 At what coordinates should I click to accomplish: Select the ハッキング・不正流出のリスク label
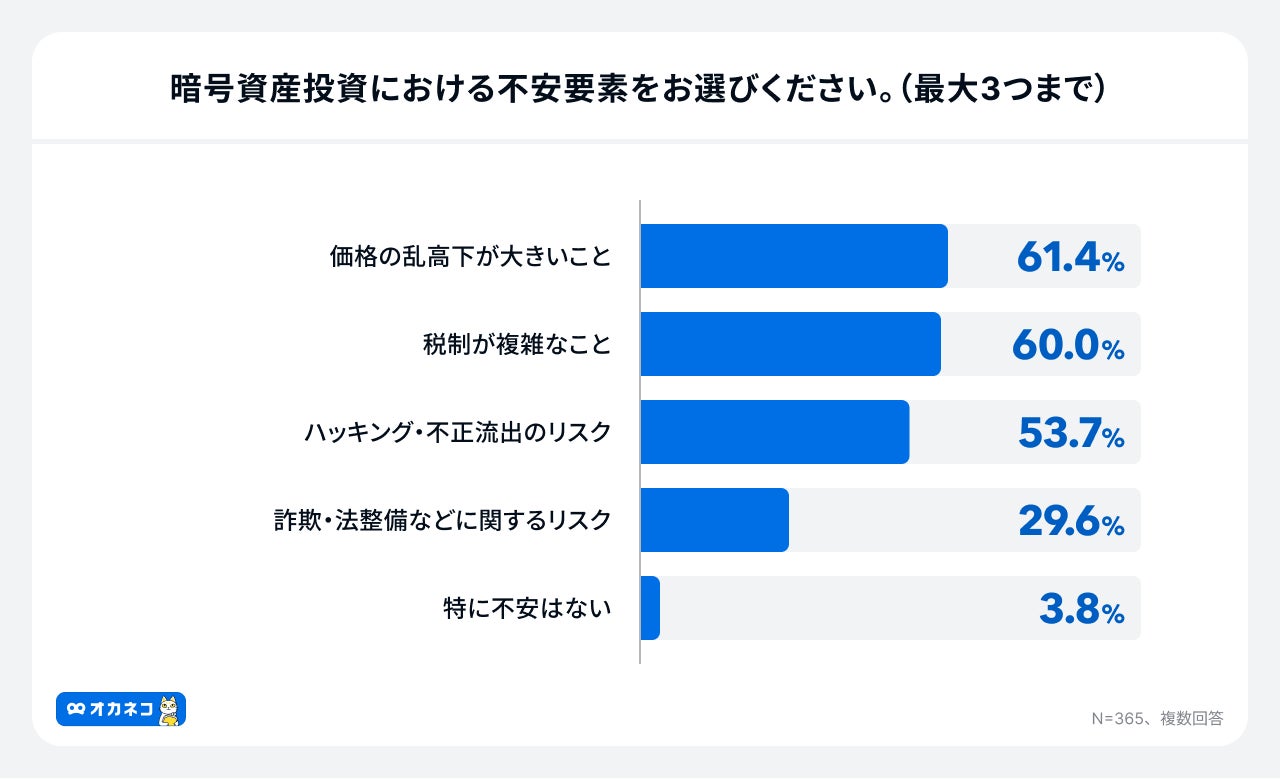point(457,433)
